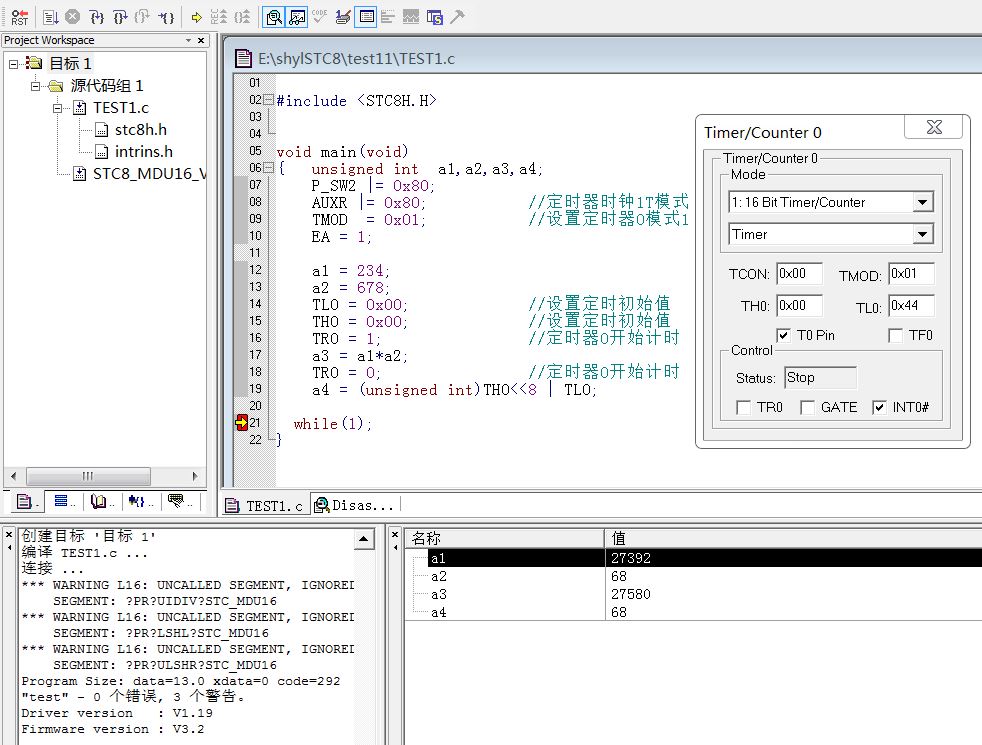Click the Step Out braces icon
Viewport: 982px width, 745px height.
(x=143, y=17)
